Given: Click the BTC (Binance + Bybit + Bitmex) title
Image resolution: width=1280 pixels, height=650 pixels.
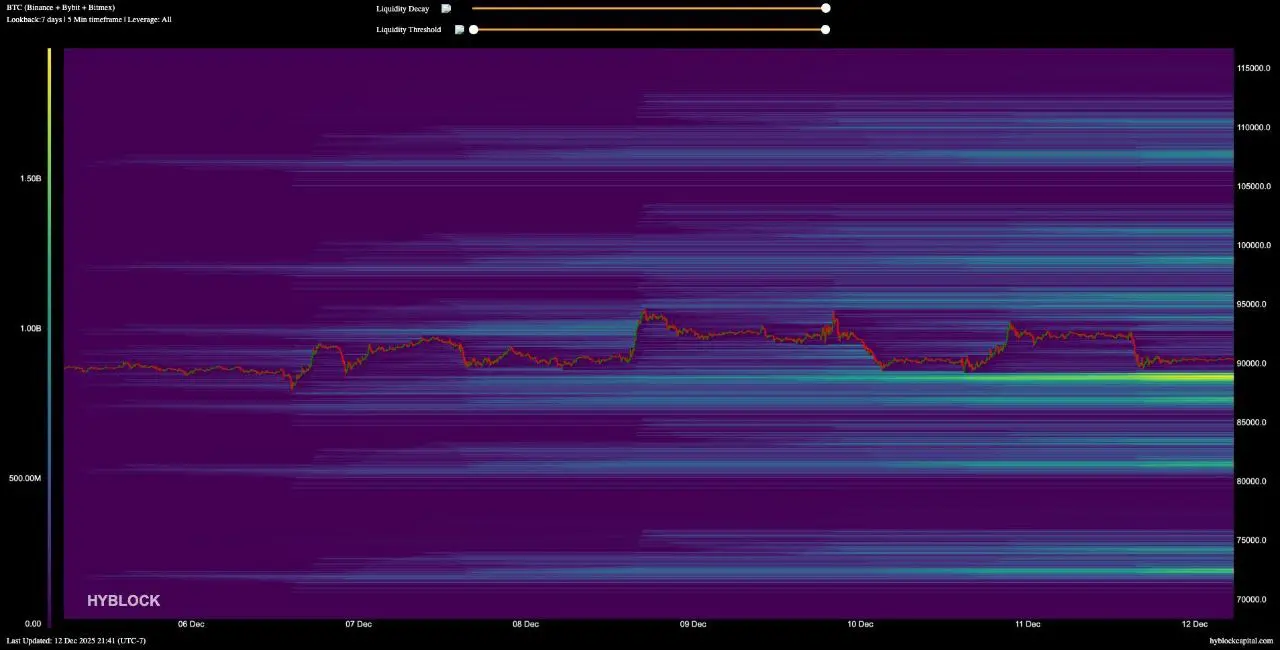Looking at the screenshot, I should click(60, 7).
